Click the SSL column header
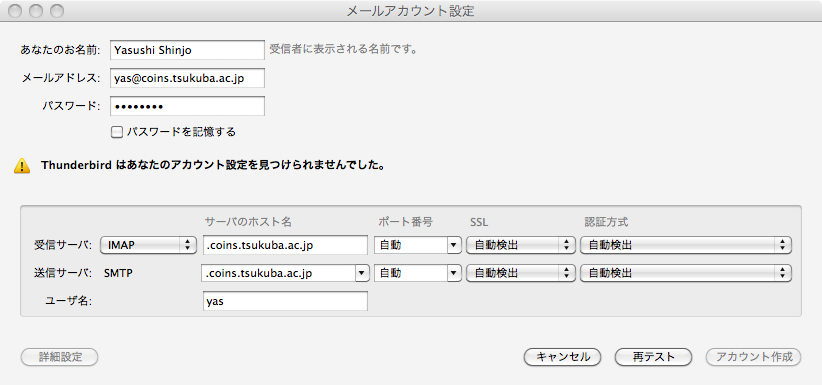 point(479,222)
